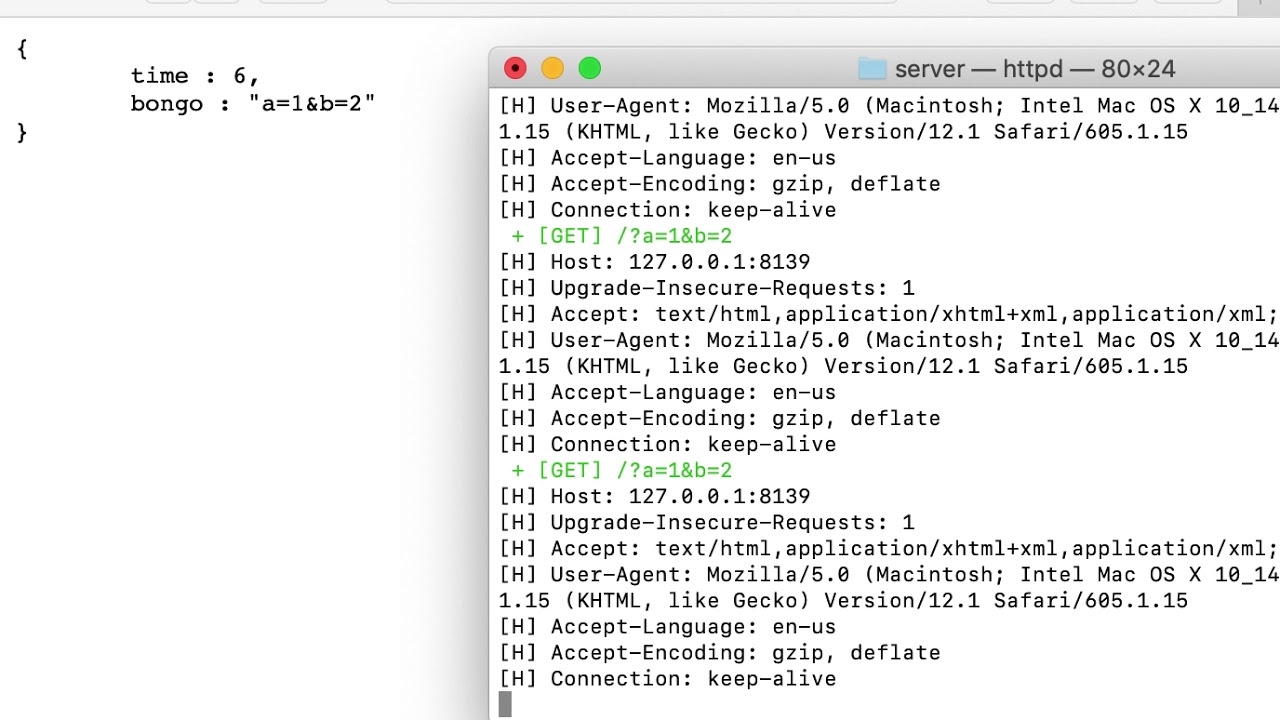Image resolution: width=1280 pixels, height=720 pixels.
Task: Zoom the terminal with the green button
Action: point(590,68)
